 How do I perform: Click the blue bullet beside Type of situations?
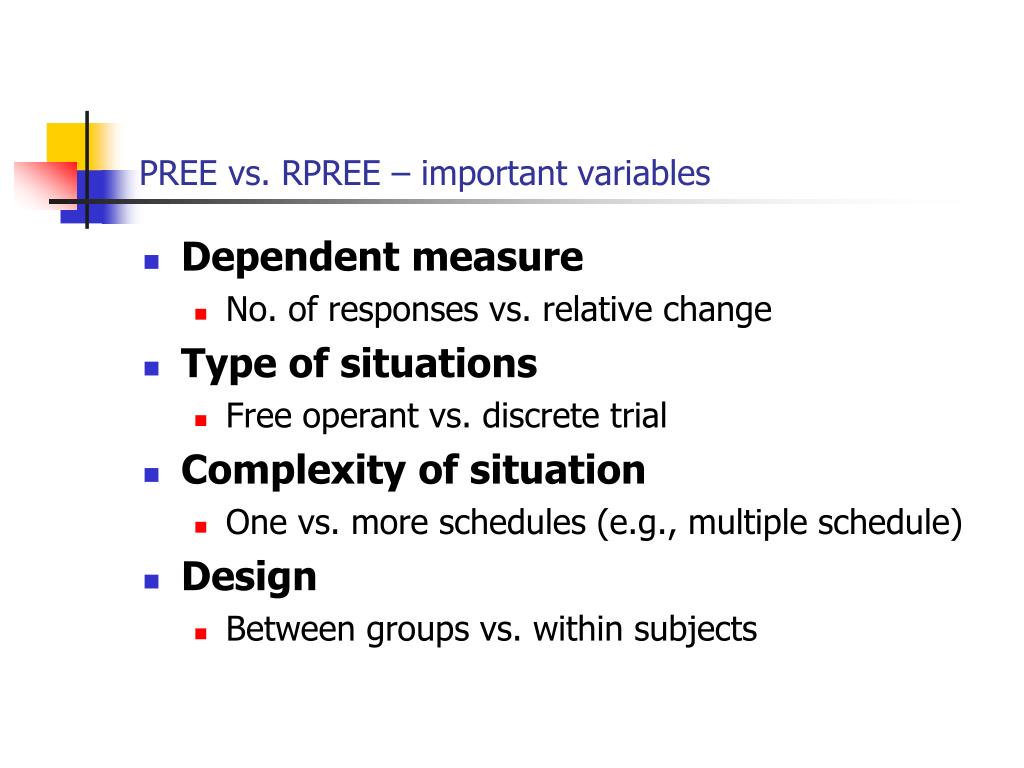[152, 369]
